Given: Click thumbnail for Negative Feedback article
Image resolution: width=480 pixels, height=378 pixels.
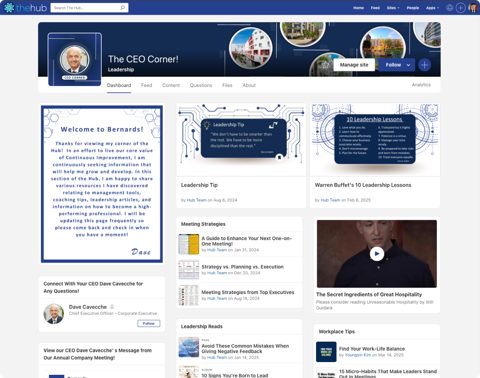Looking at the screenshot, I should tap(189, 347).
